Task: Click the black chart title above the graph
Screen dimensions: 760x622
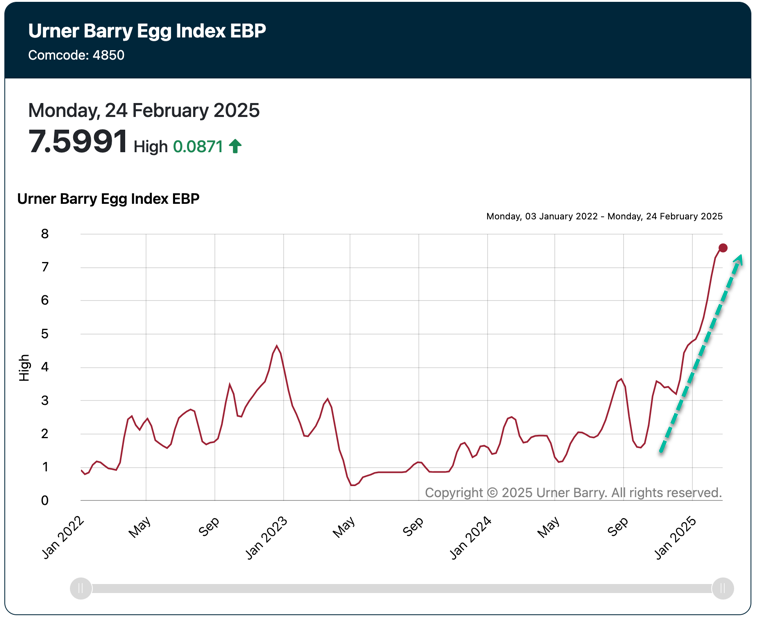Action: click(108, 199)
